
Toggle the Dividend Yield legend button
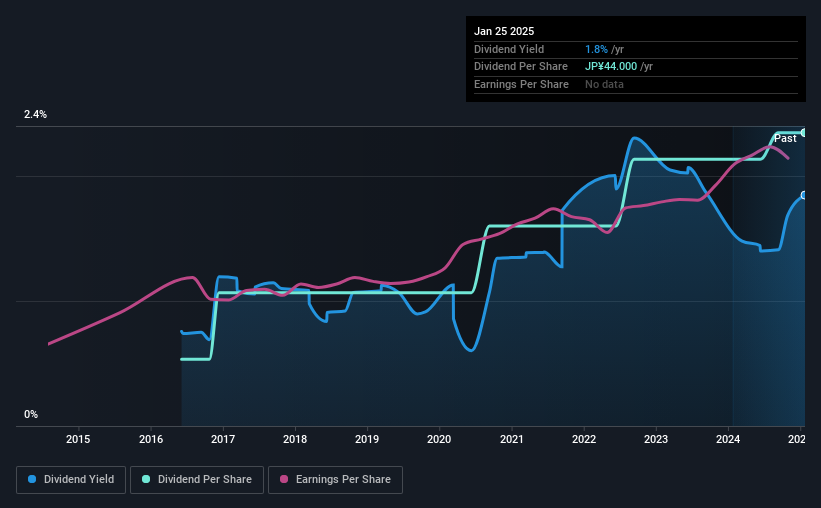tap(71, 480)
